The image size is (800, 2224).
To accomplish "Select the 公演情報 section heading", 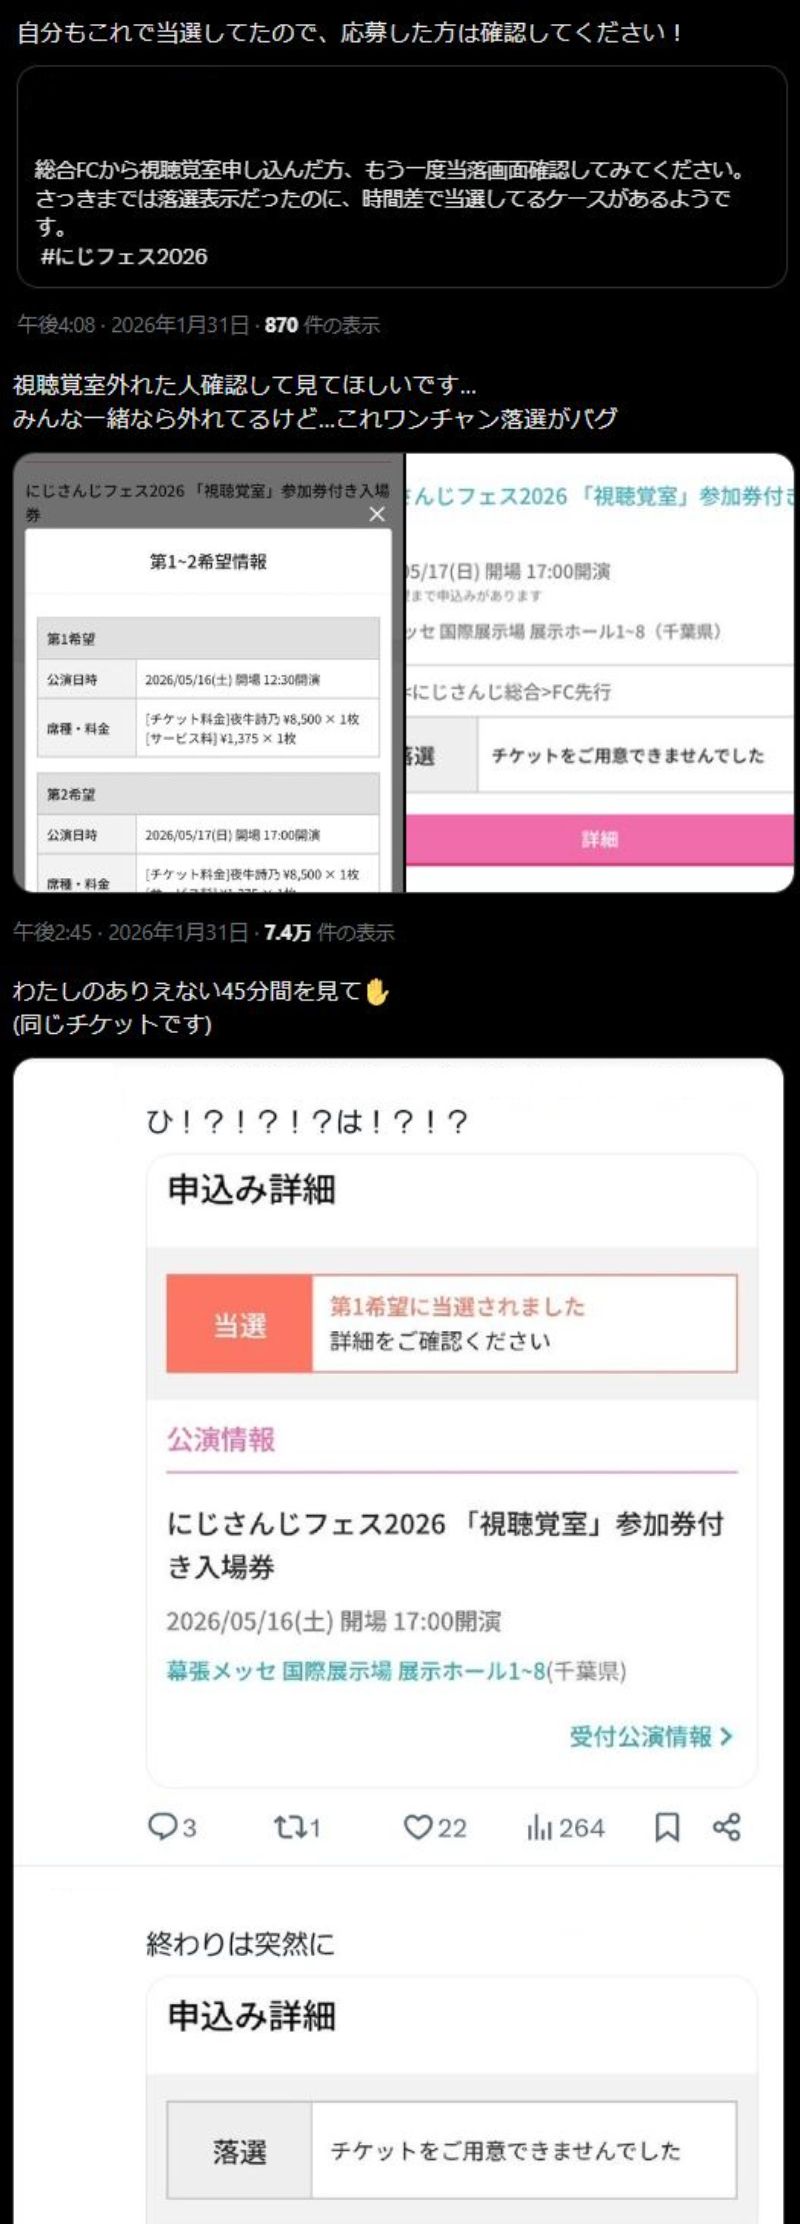I will click(x=221, y=1439).
